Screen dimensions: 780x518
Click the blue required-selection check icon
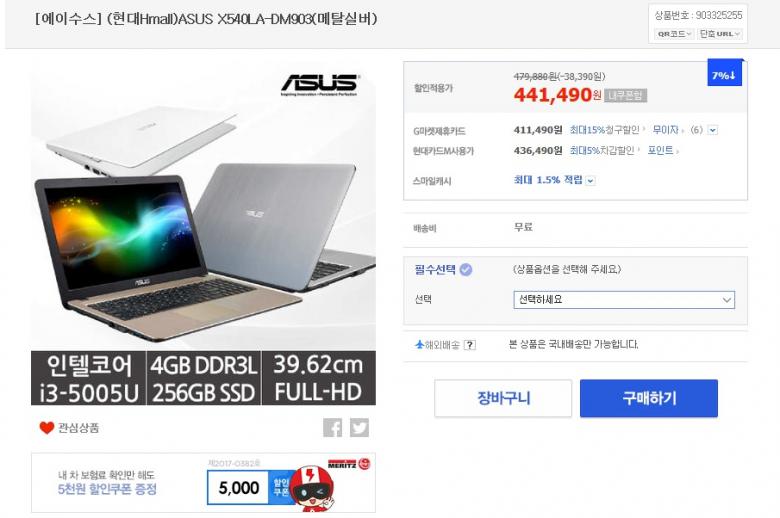coord(466,270)
